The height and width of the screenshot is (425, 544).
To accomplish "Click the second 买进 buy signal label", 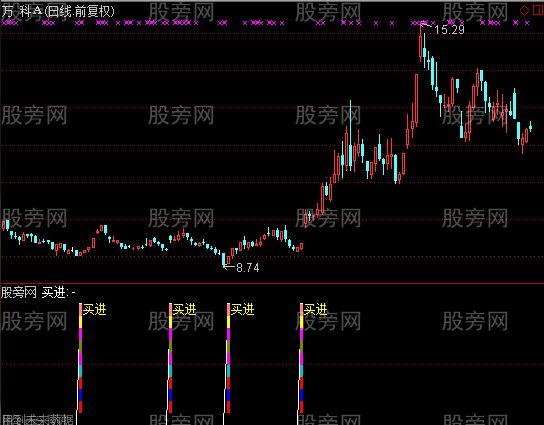I will point(185,309).
